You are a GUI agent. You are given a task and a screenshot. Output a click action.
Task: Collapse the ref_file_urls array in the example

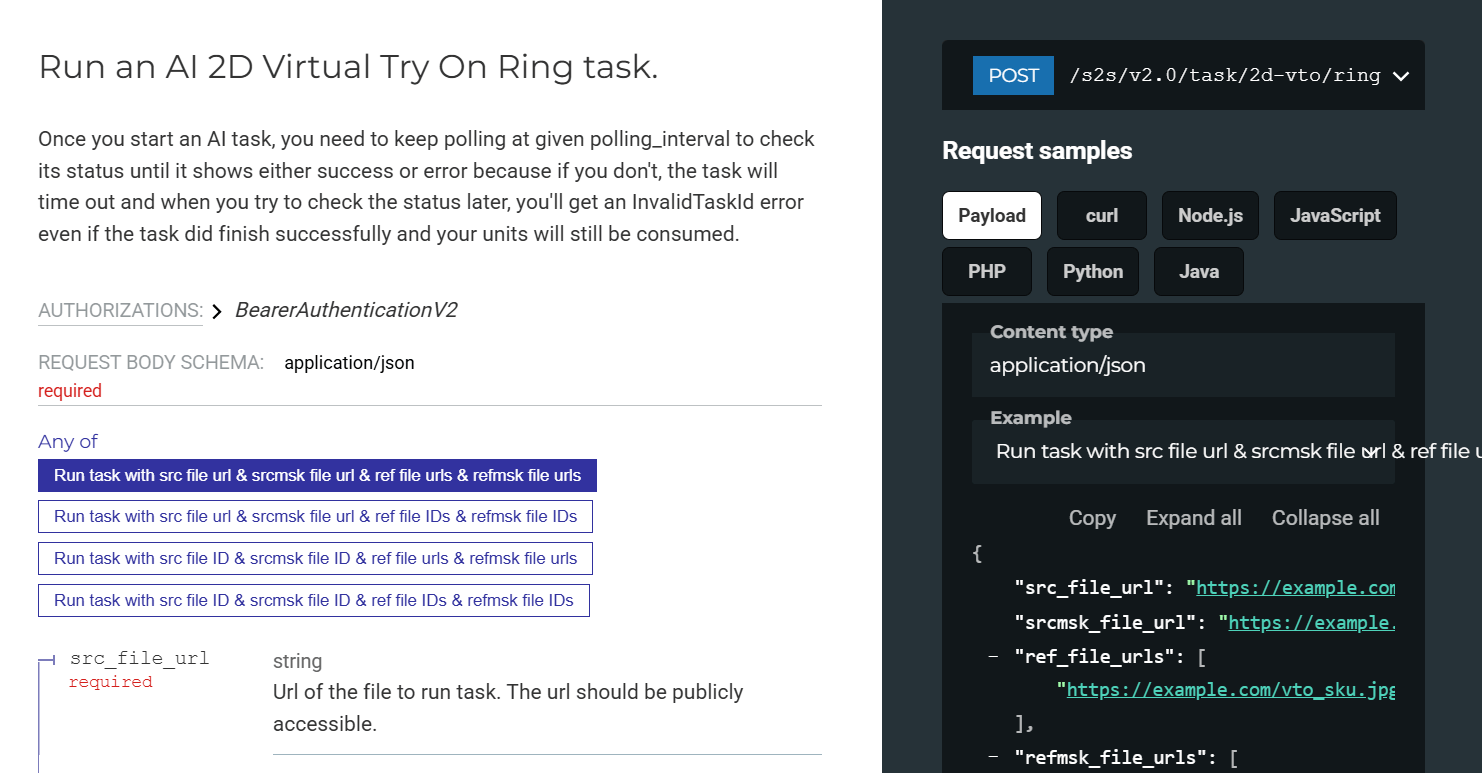click(994, 656)
